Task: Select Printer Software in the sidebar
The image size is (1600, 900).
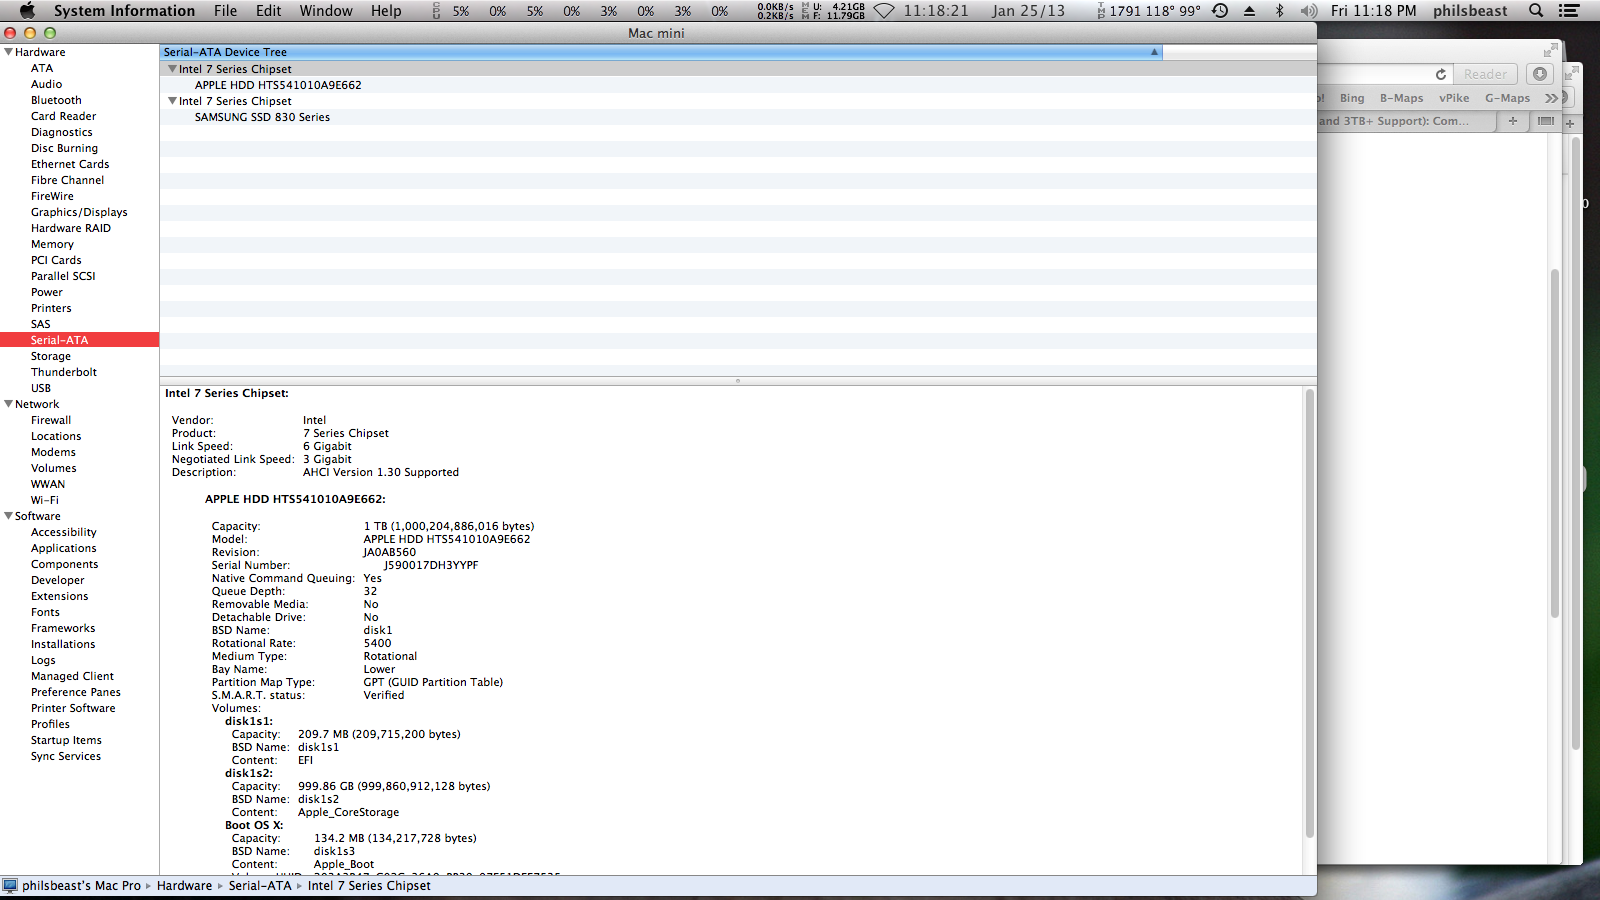Action: click(73, 708)
